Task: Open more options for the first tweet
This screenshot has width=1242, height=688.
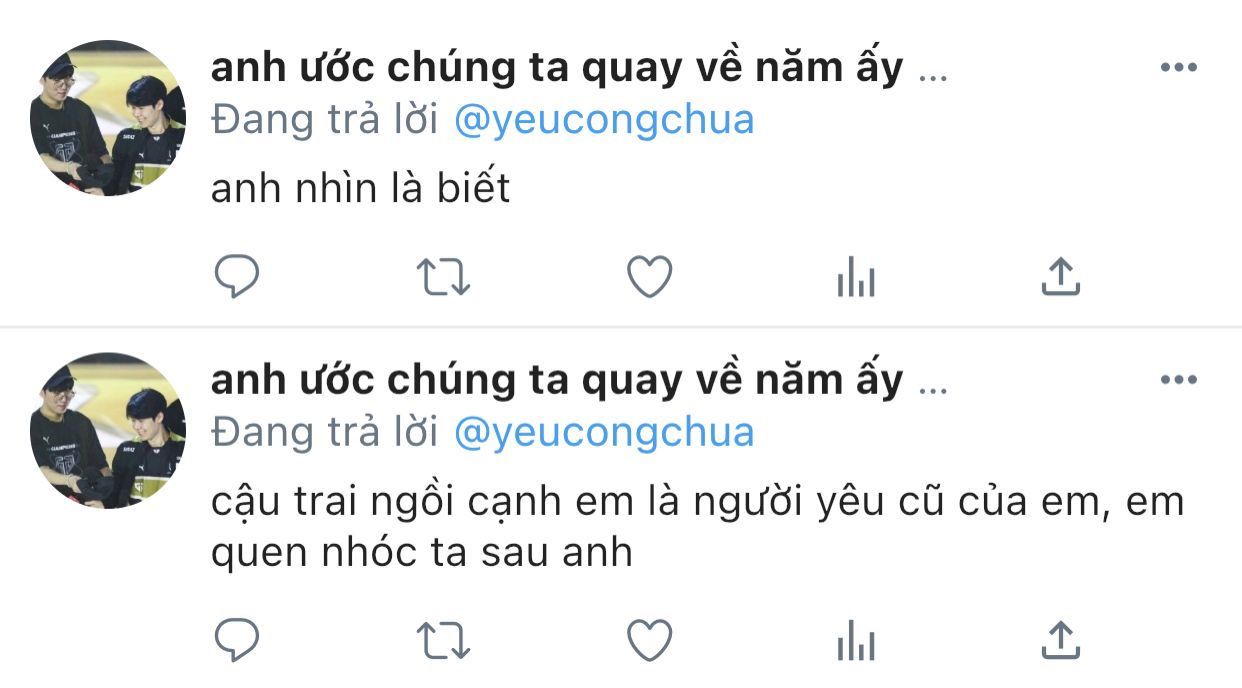Action: [1178, 68]
